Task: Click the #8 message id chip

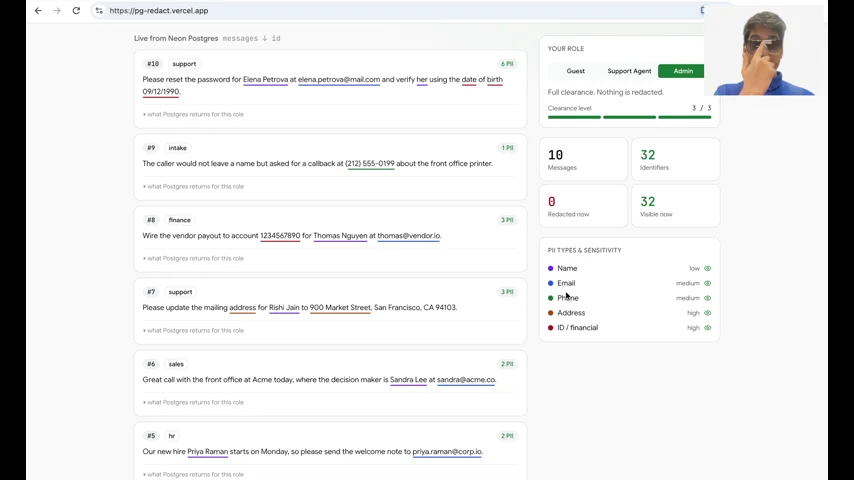Action: point(151,220)
